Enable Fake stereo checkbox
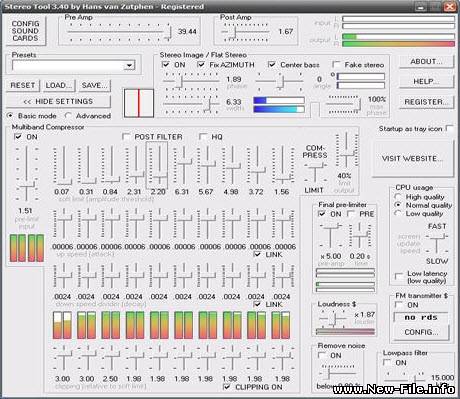Screen dimensions: 460x399 (336, 64)
